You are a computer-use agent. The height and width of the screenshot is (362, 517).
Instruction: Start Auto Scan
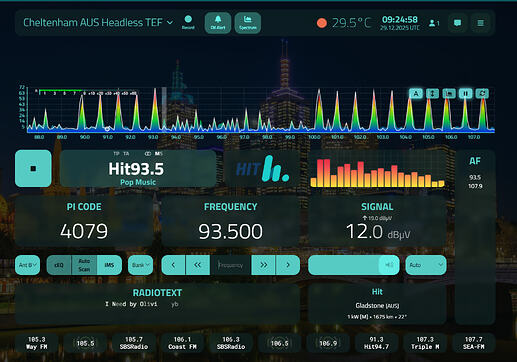tap(84, 265)
